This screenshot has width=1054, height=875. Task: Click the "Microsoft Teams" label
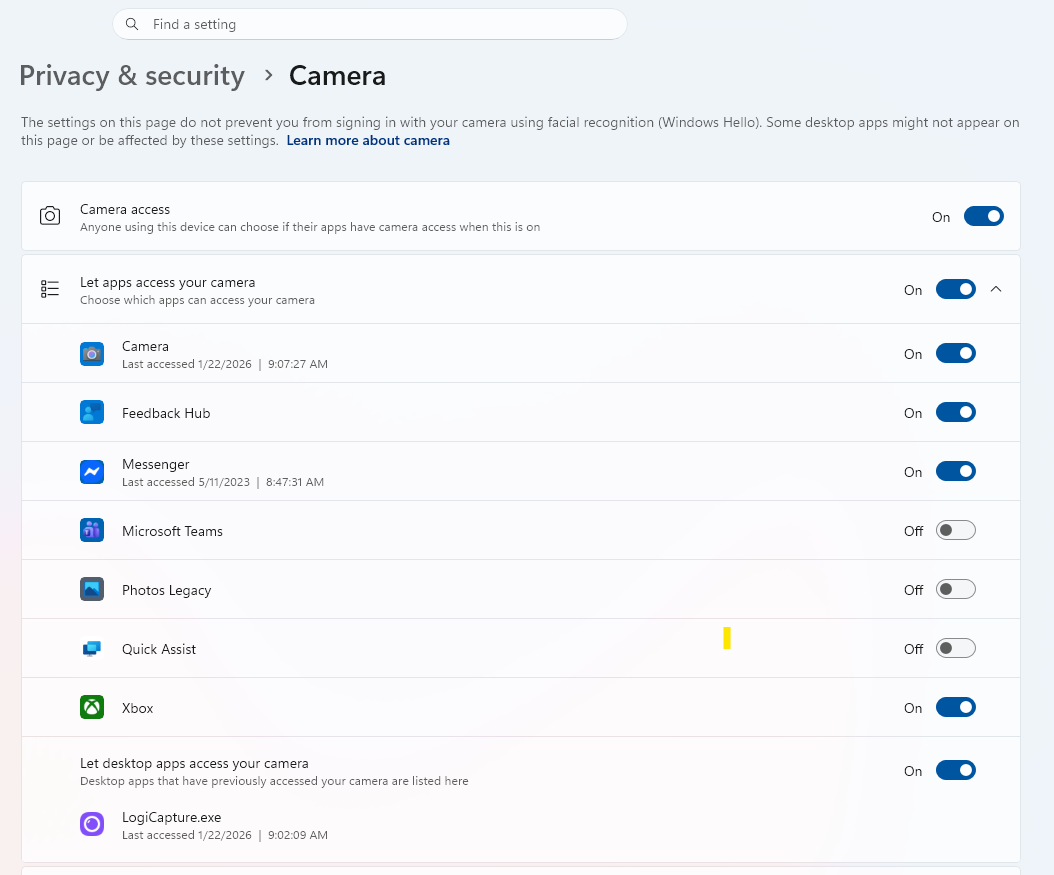click(172, 531)
